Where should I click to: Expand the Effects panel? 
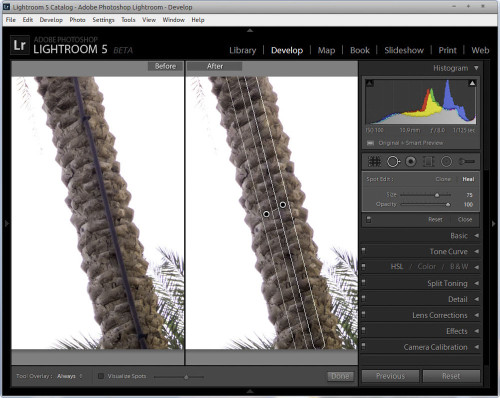(476, 331)
